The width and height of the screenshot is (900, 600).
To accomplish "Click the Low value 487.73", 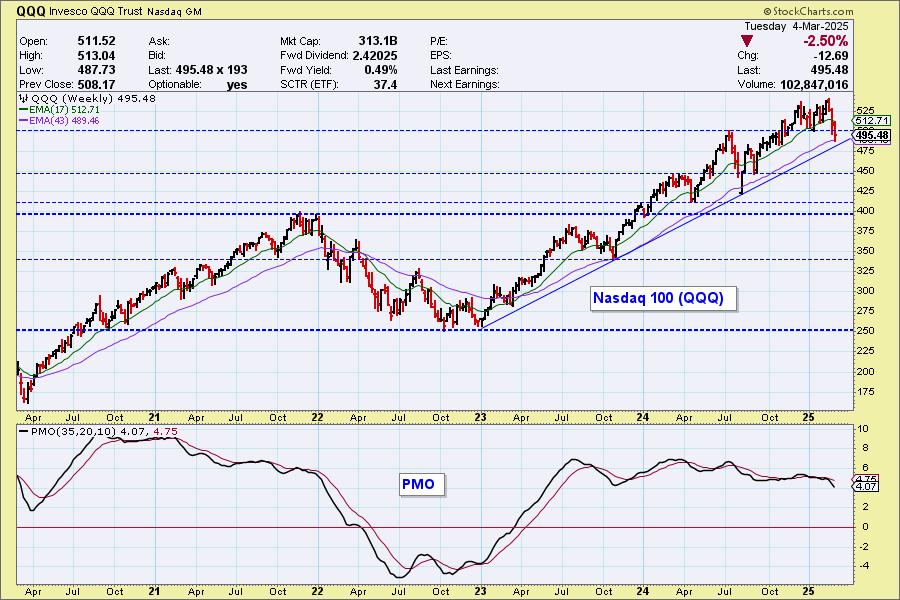I will click(x=96, y=70).
